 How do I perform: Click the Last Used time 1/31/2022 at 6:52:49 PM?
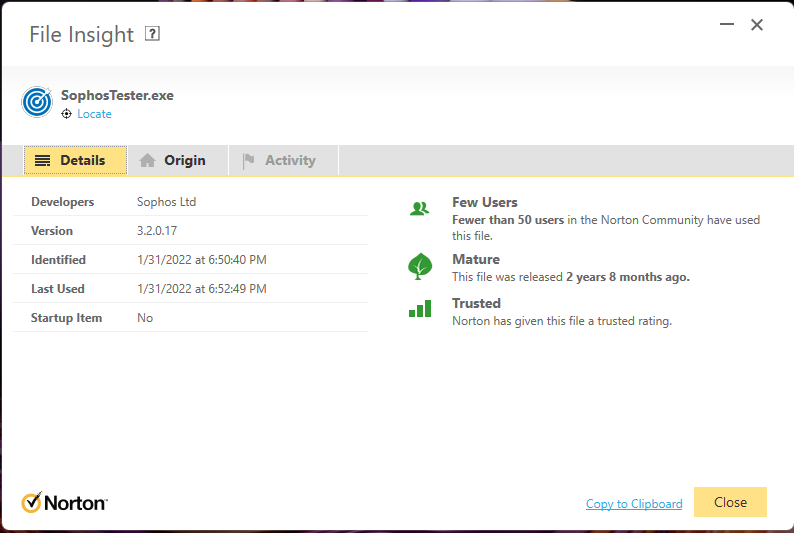point(202,289)
